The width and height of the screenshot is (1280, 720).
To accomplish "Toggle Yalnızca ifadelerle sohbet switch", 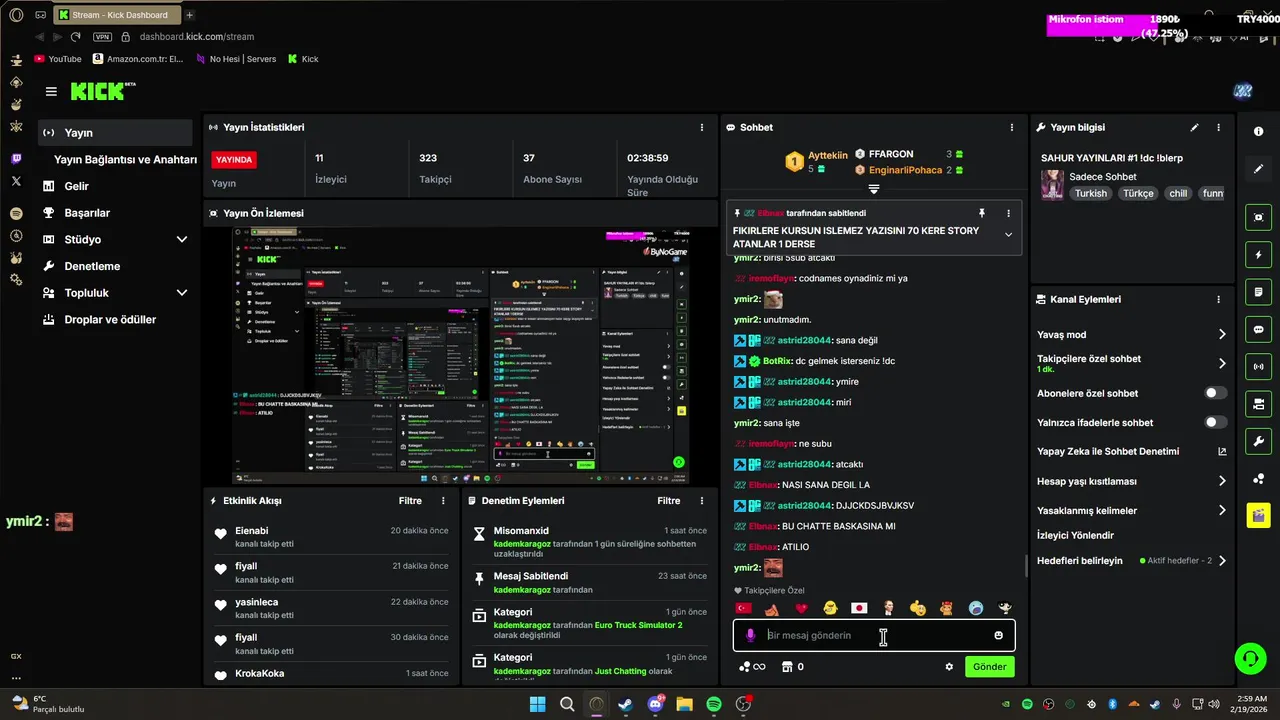I will [1215, 422].
